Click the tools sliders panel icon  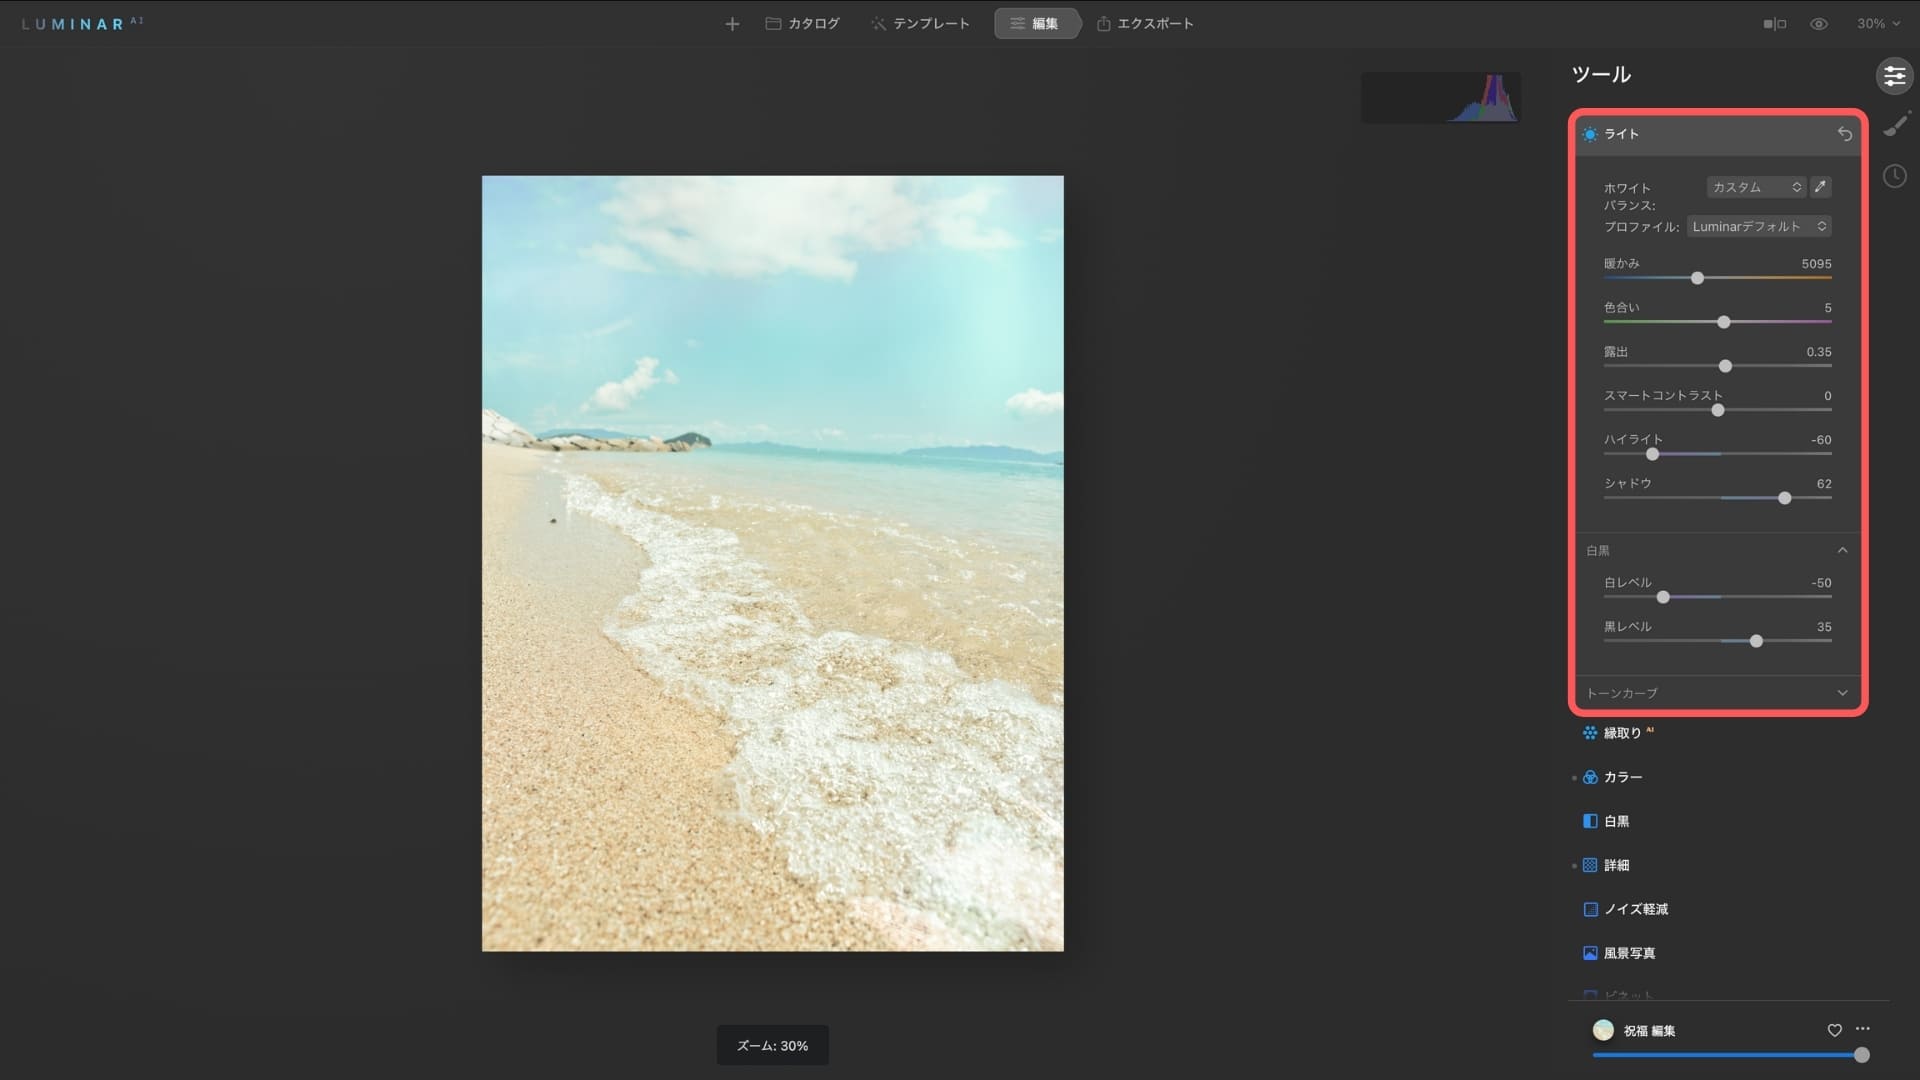(x=1894, y=76)
